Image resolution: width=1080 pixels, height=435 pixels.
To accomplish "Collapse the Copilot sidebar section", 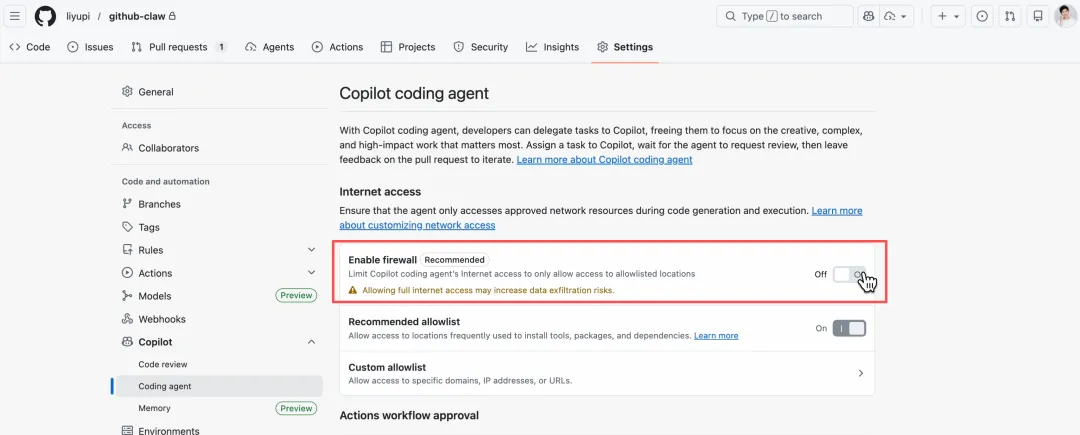I will click(311, 342).
